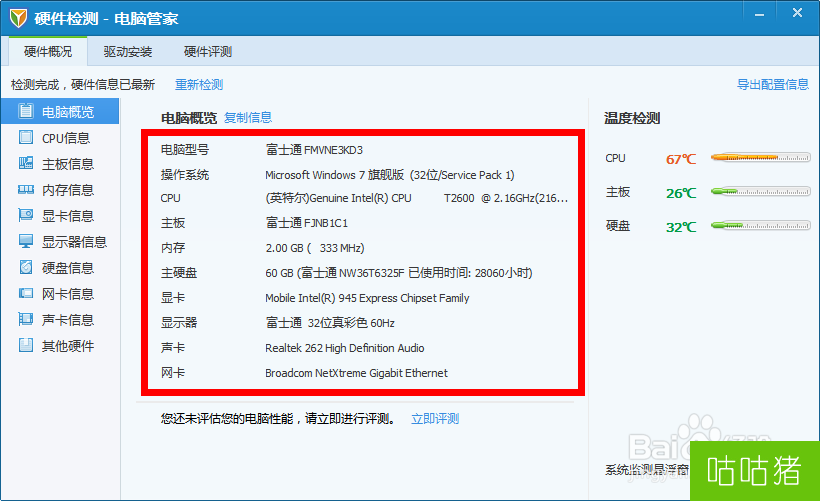The image size is (820, 501).
Task: Click 导出配置信息 link
Action: click(x=773, y=84)
